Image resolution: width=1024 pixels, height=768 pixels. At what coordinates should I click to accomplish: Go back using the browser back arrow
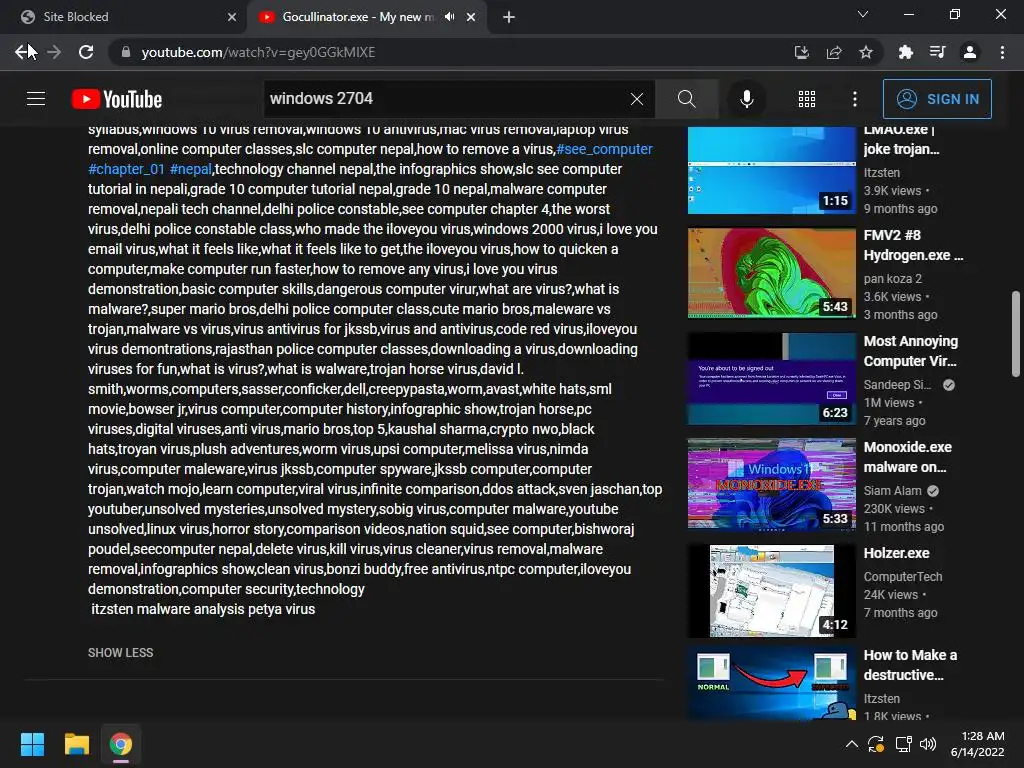(x=23, y=52)
